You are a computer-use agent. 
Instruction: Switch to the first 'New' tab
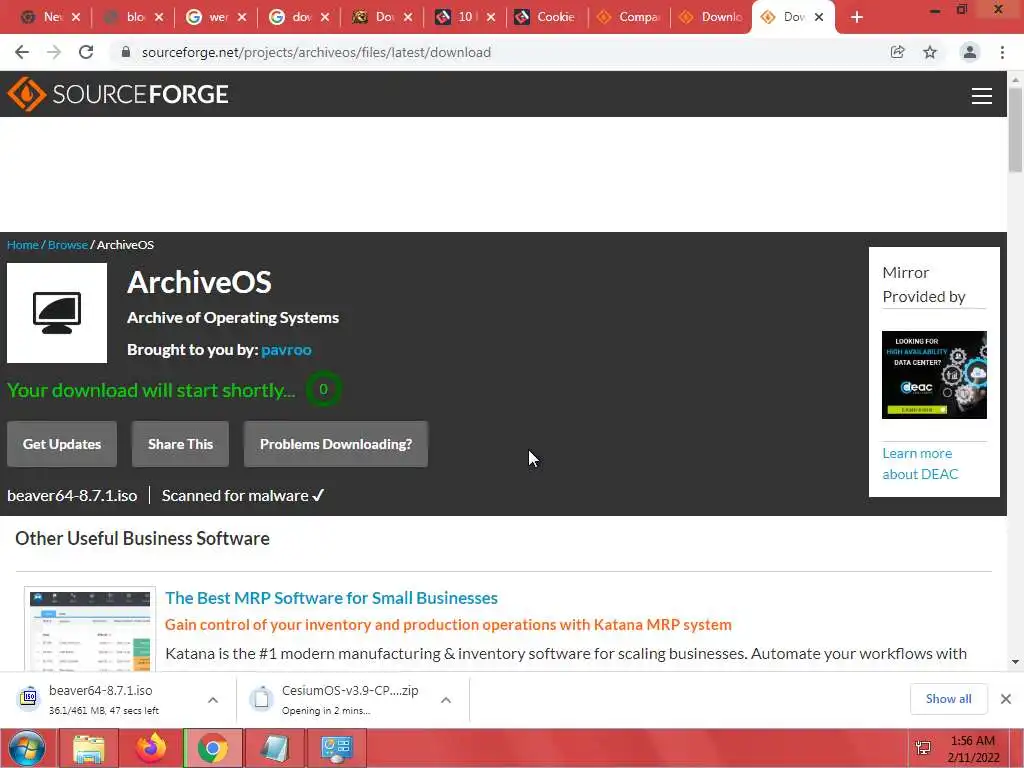[49, 17]
